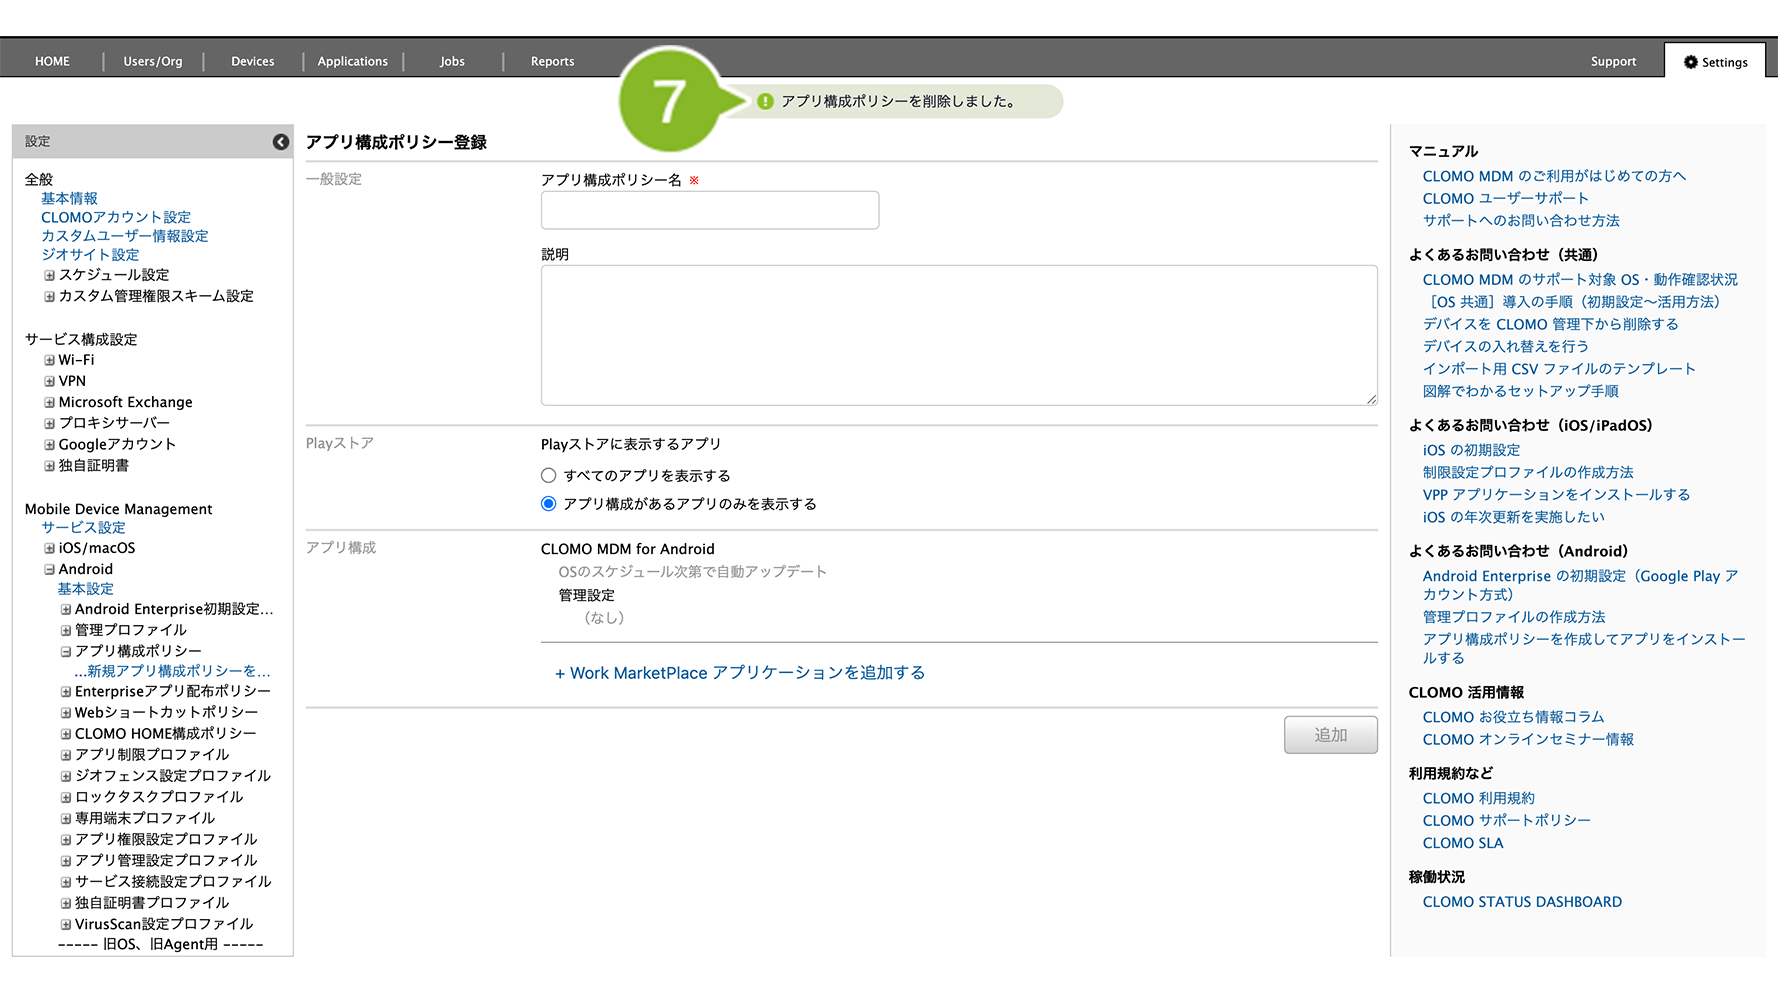Expand the スケジュール設定 tree node
Viewport: 1778px width, 1000px height.
pyautogui.click(x=49, y=275)
